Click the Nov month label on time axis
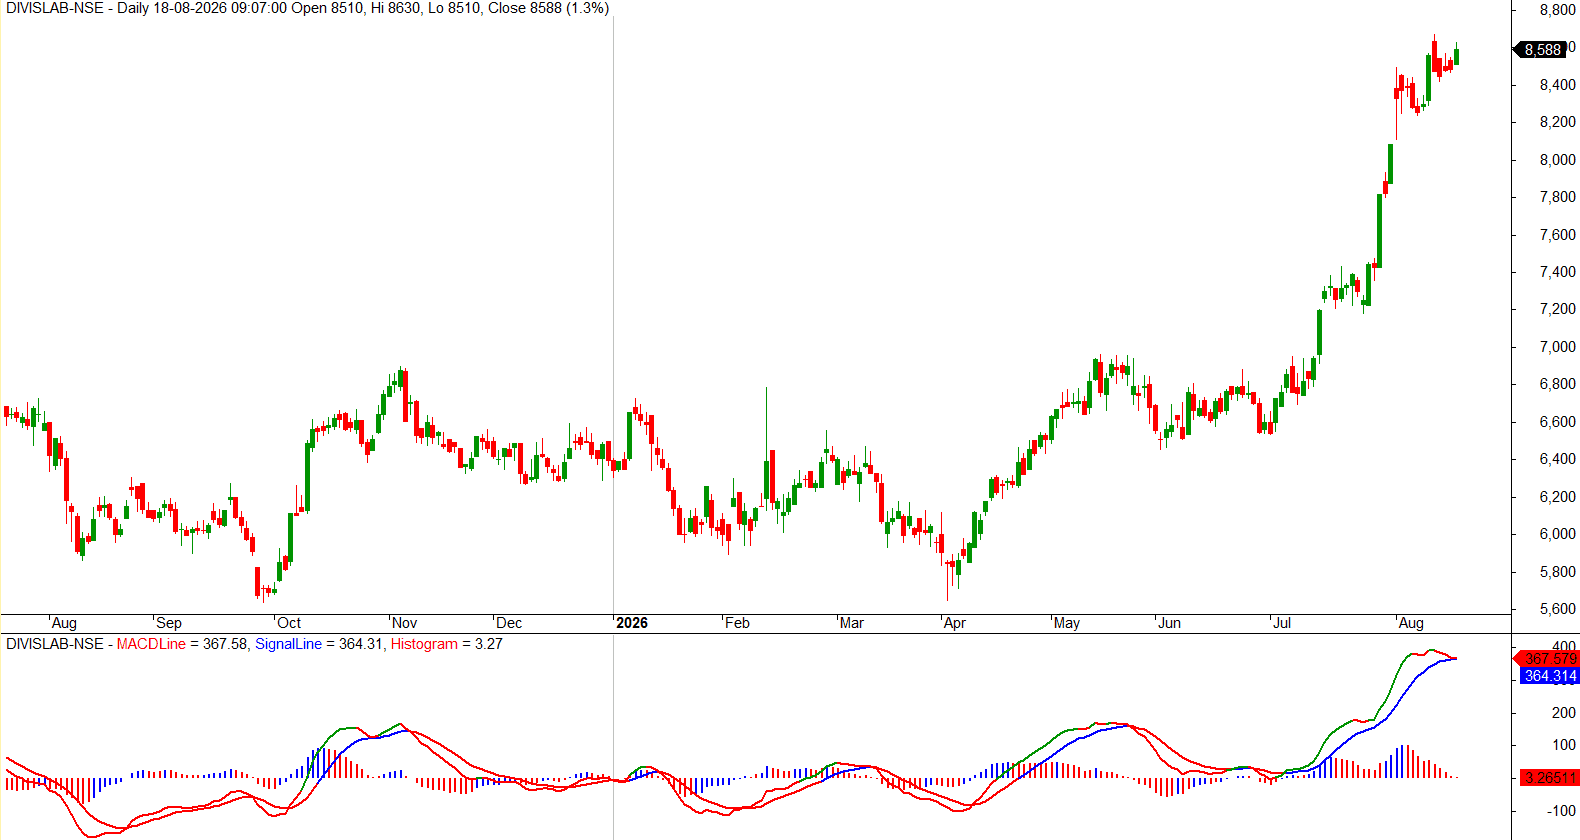 click(x=404, y=623)
